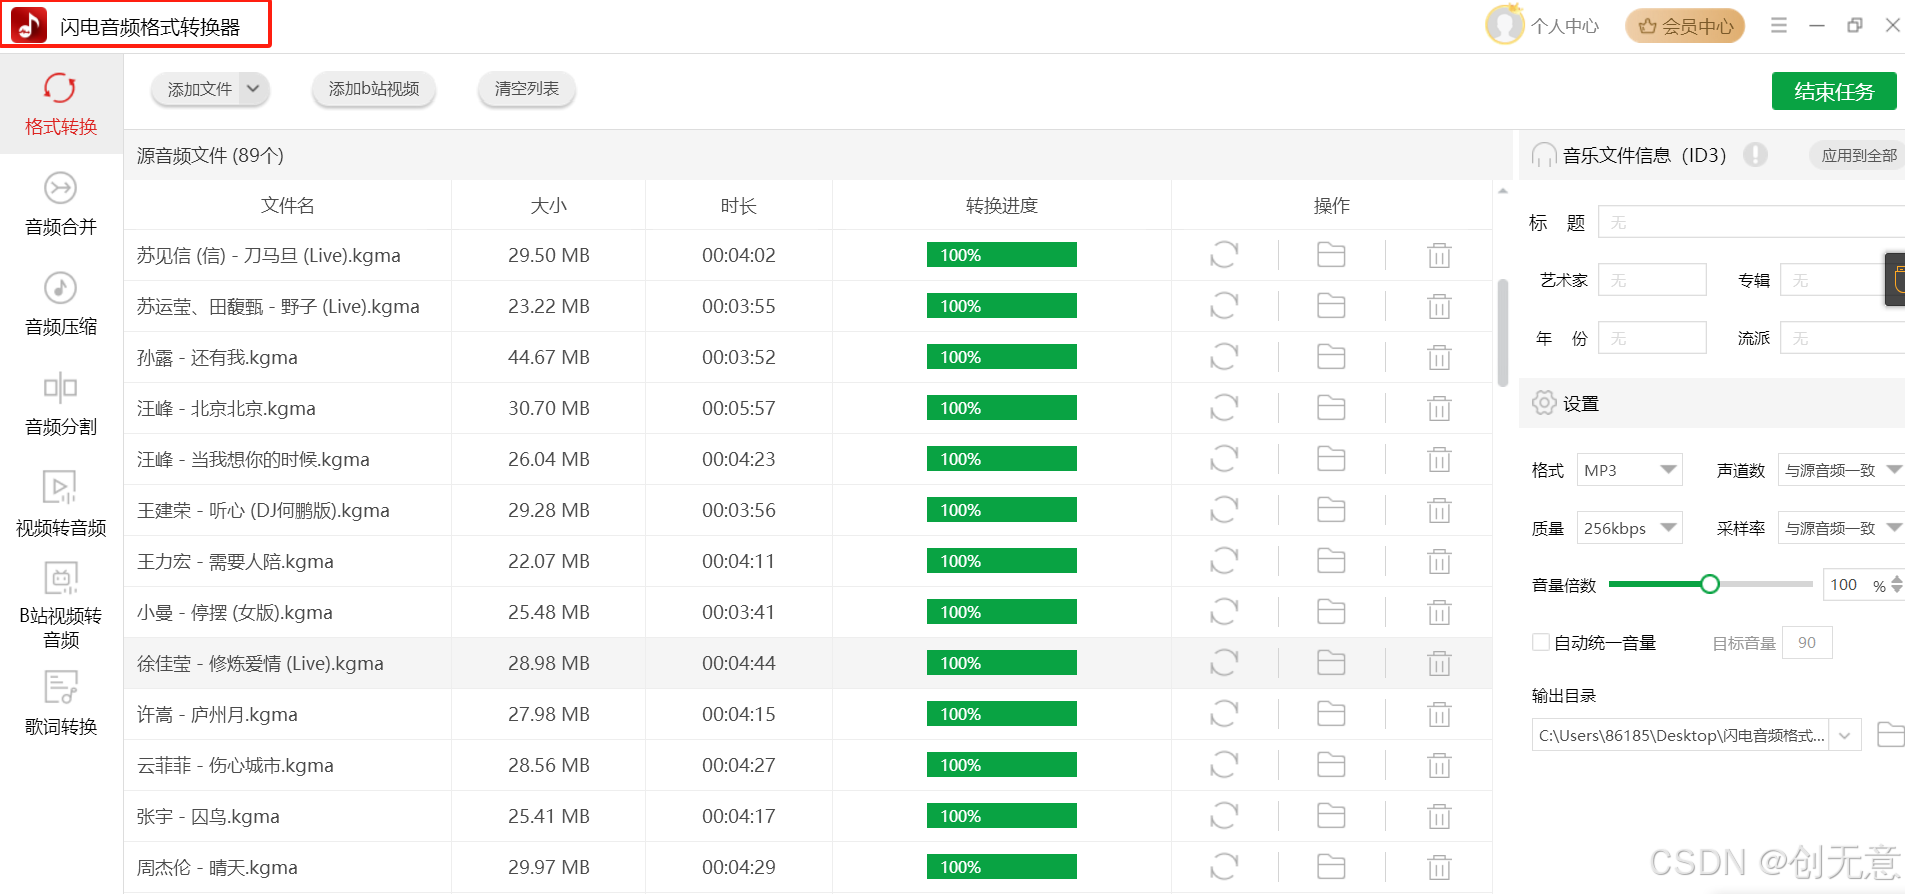Go to 视频转音频 sidebar item
The height and width of the screenshot is (894, 1905).
pos(61,504)
